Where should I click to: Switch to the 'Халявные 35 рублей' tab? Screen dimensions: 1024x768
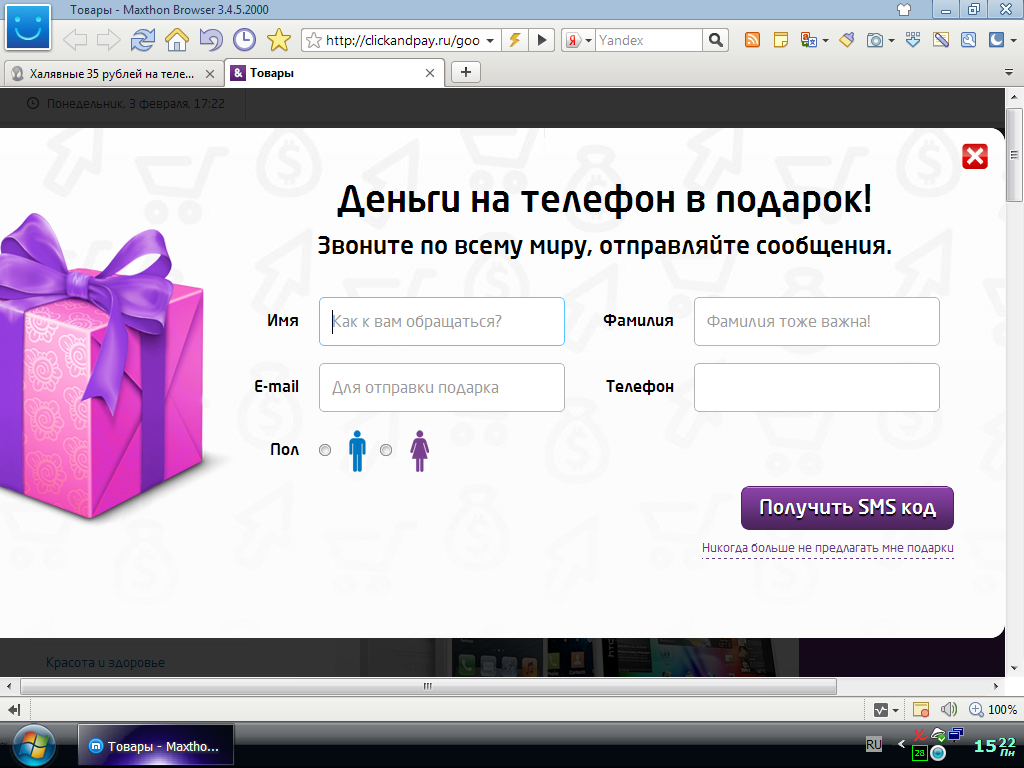112,73
